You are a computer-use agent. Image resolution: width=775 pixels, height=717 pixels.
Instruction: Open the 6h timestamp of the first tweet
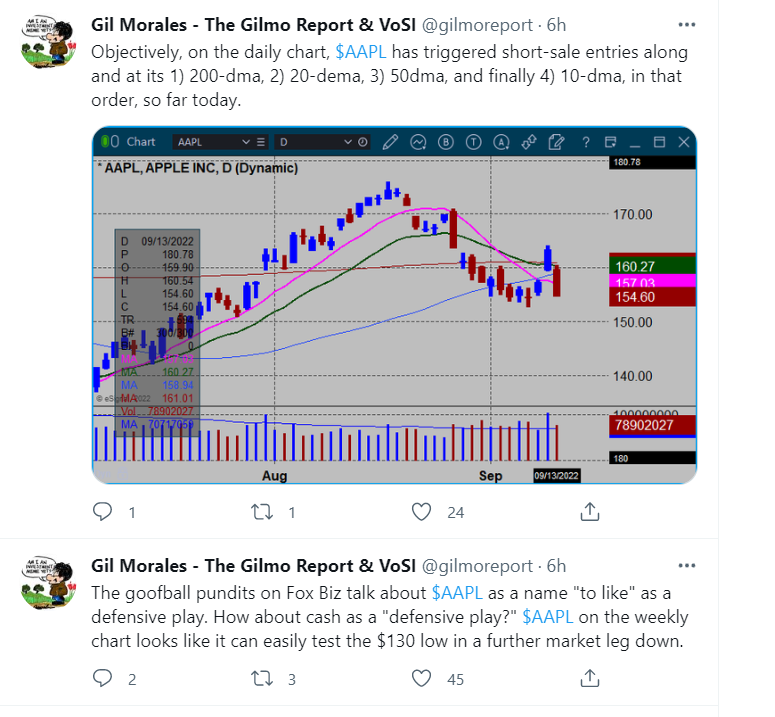pyautogui.click(x=558, y=24)
